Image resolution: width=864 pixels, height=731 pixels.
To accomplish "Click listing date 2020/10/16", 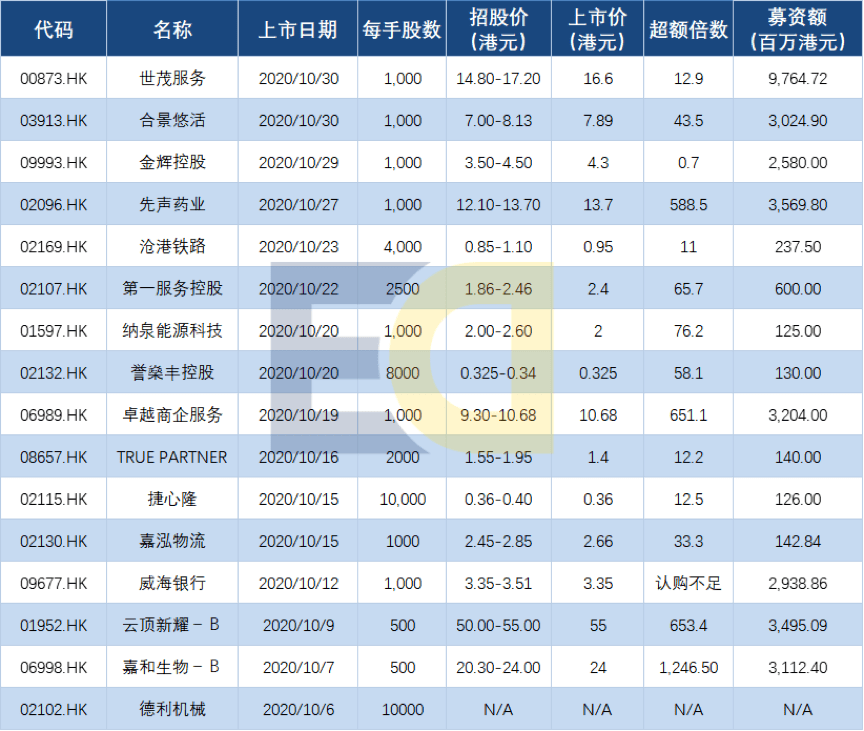I will click(299, 457).
